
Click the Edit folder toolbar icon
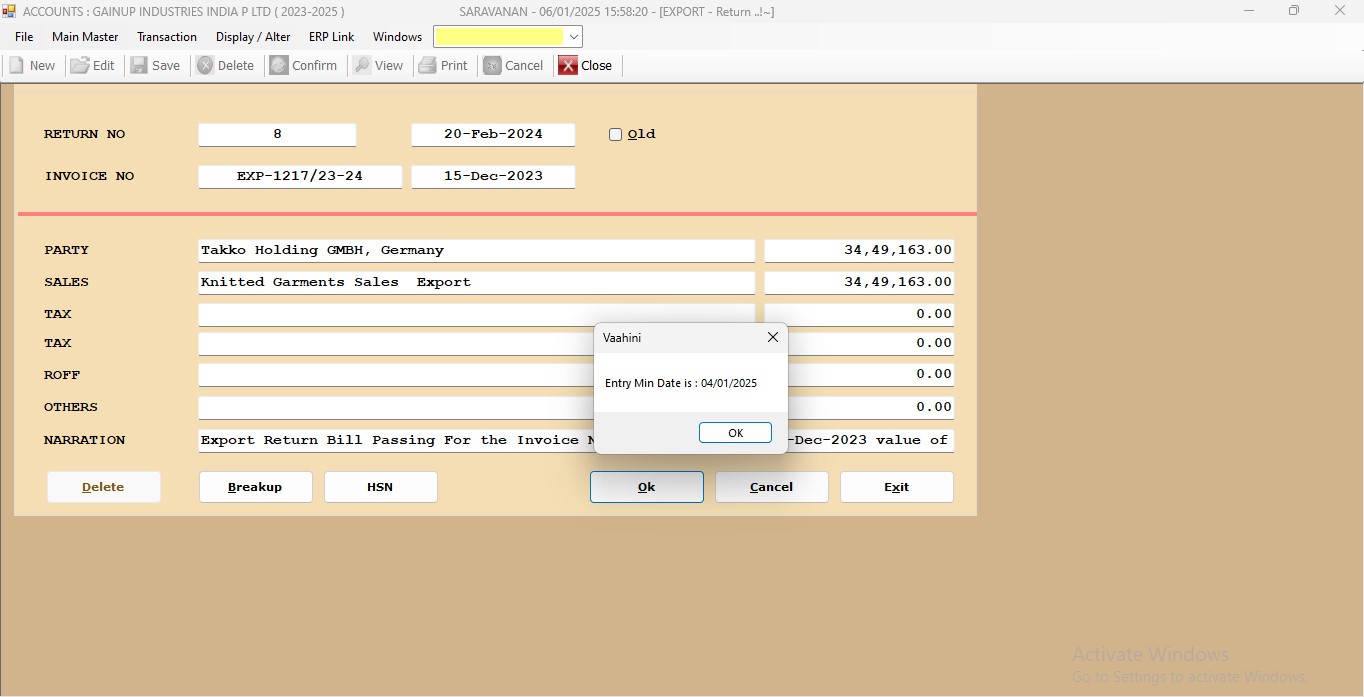[80, 66]
